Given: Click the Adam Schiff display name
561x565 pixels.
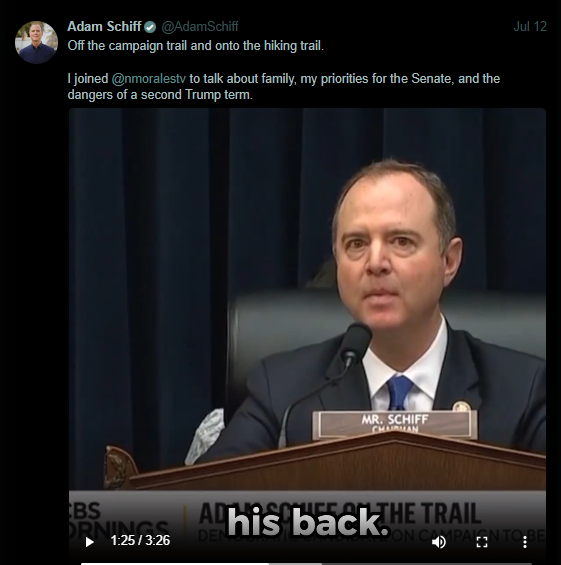Looking at the screenshot, I should coord(104,26).
